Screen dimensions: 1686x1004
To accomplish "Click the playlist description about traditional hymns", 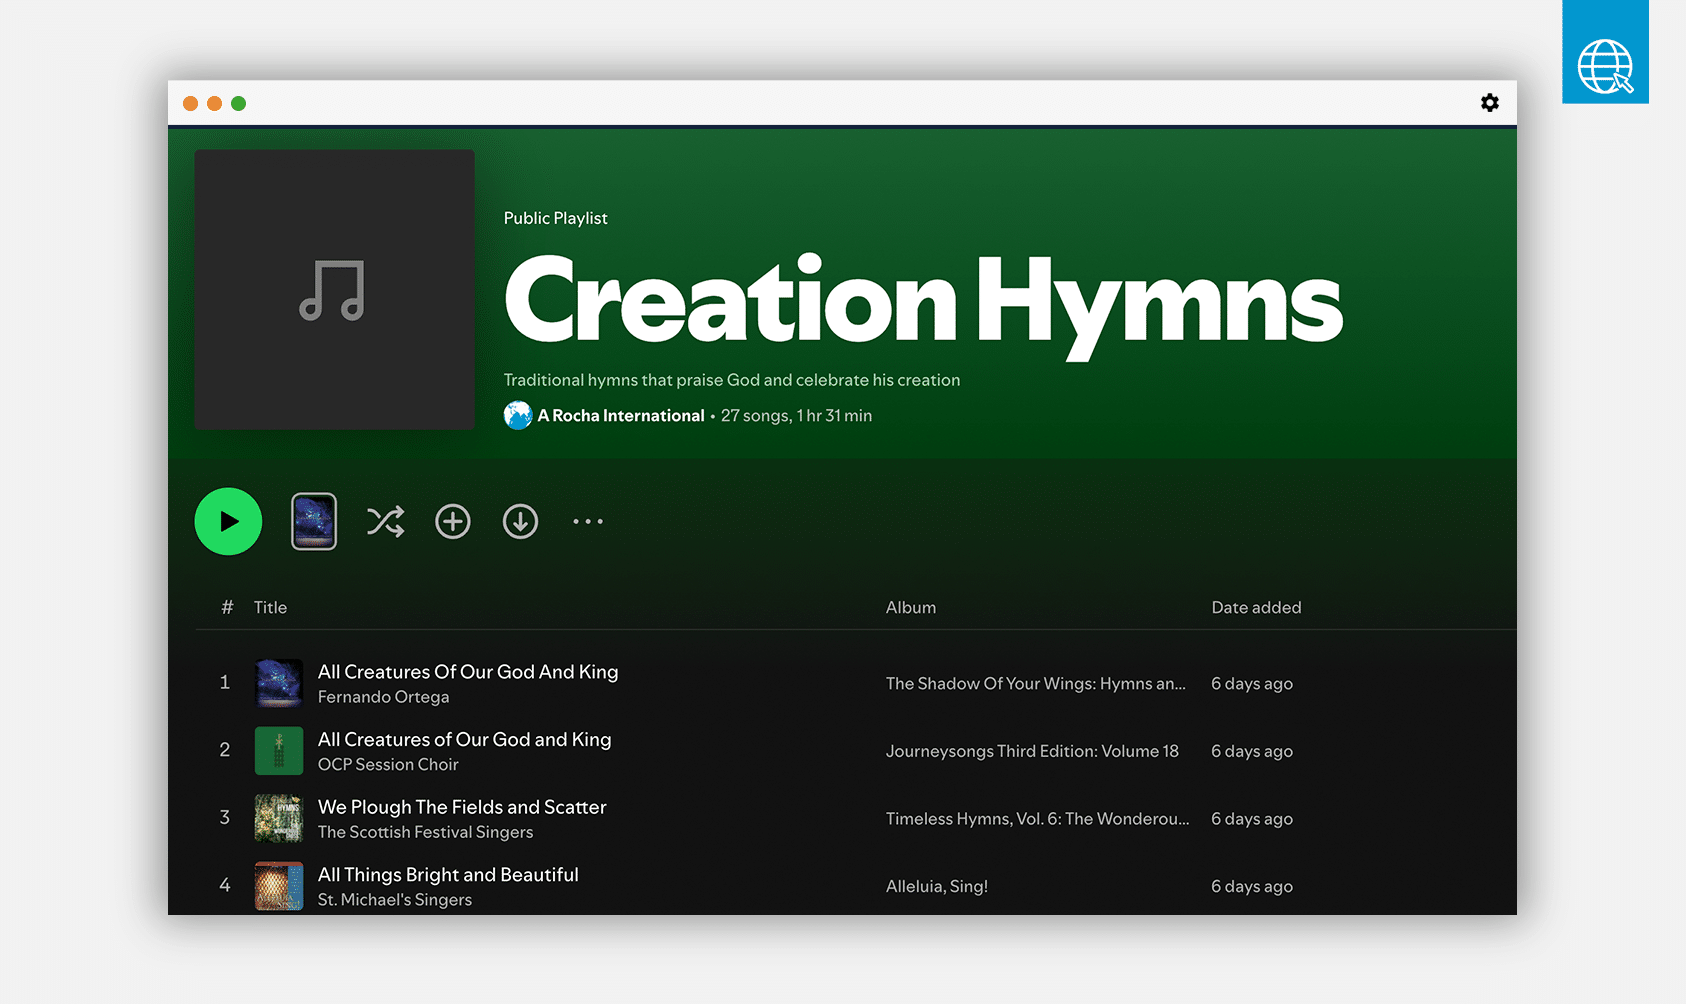I will (732, 380).
